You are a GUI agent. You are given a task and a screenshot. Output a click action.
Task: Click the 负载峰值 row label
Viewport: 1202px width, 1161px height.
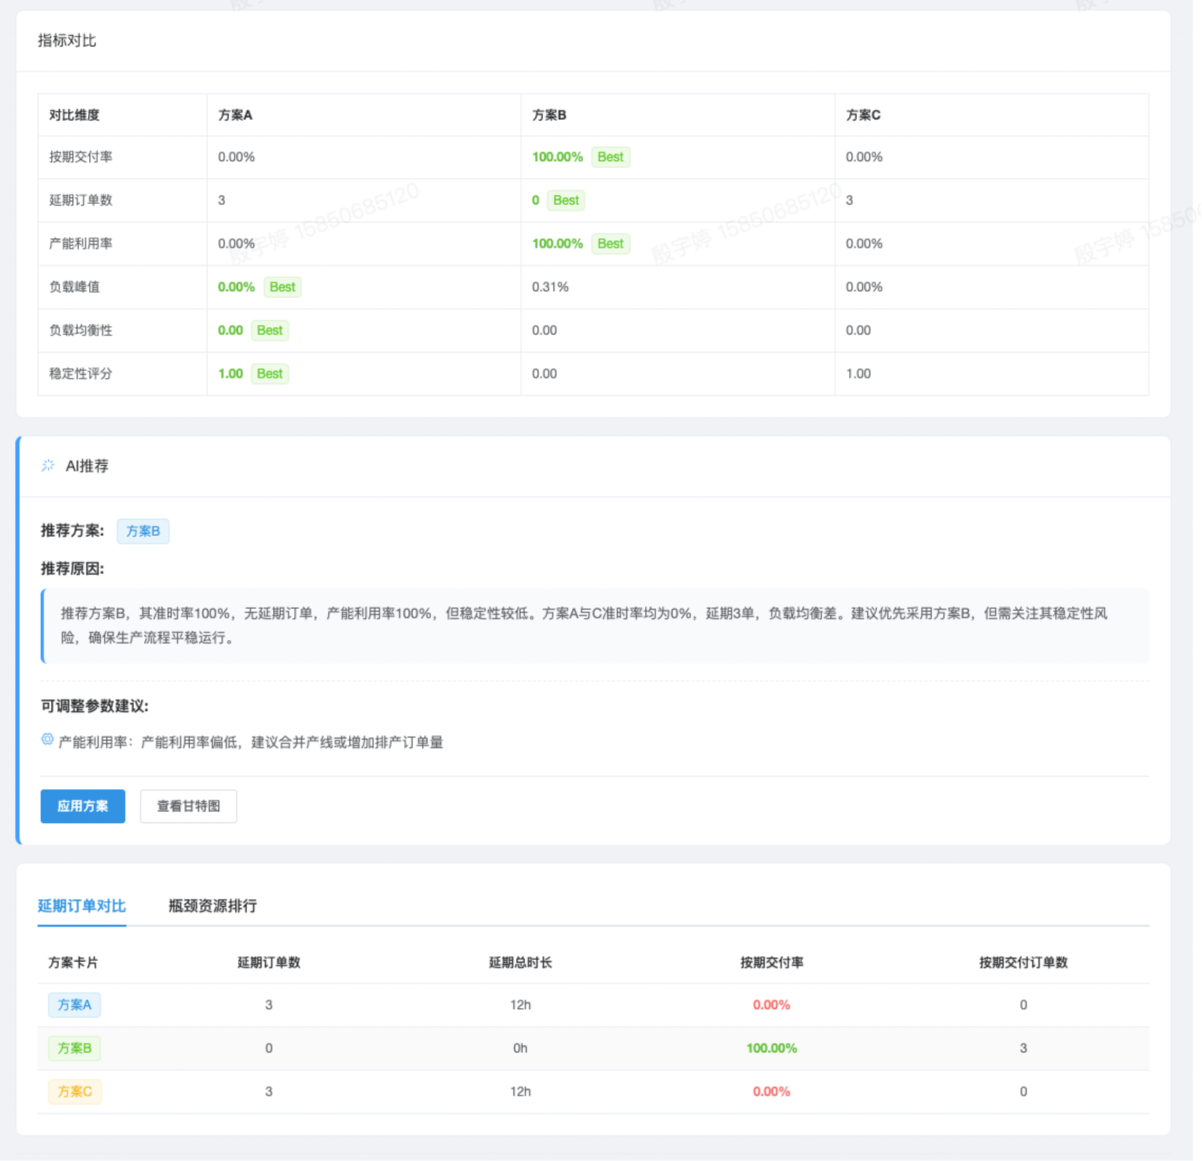coord(74,287)
